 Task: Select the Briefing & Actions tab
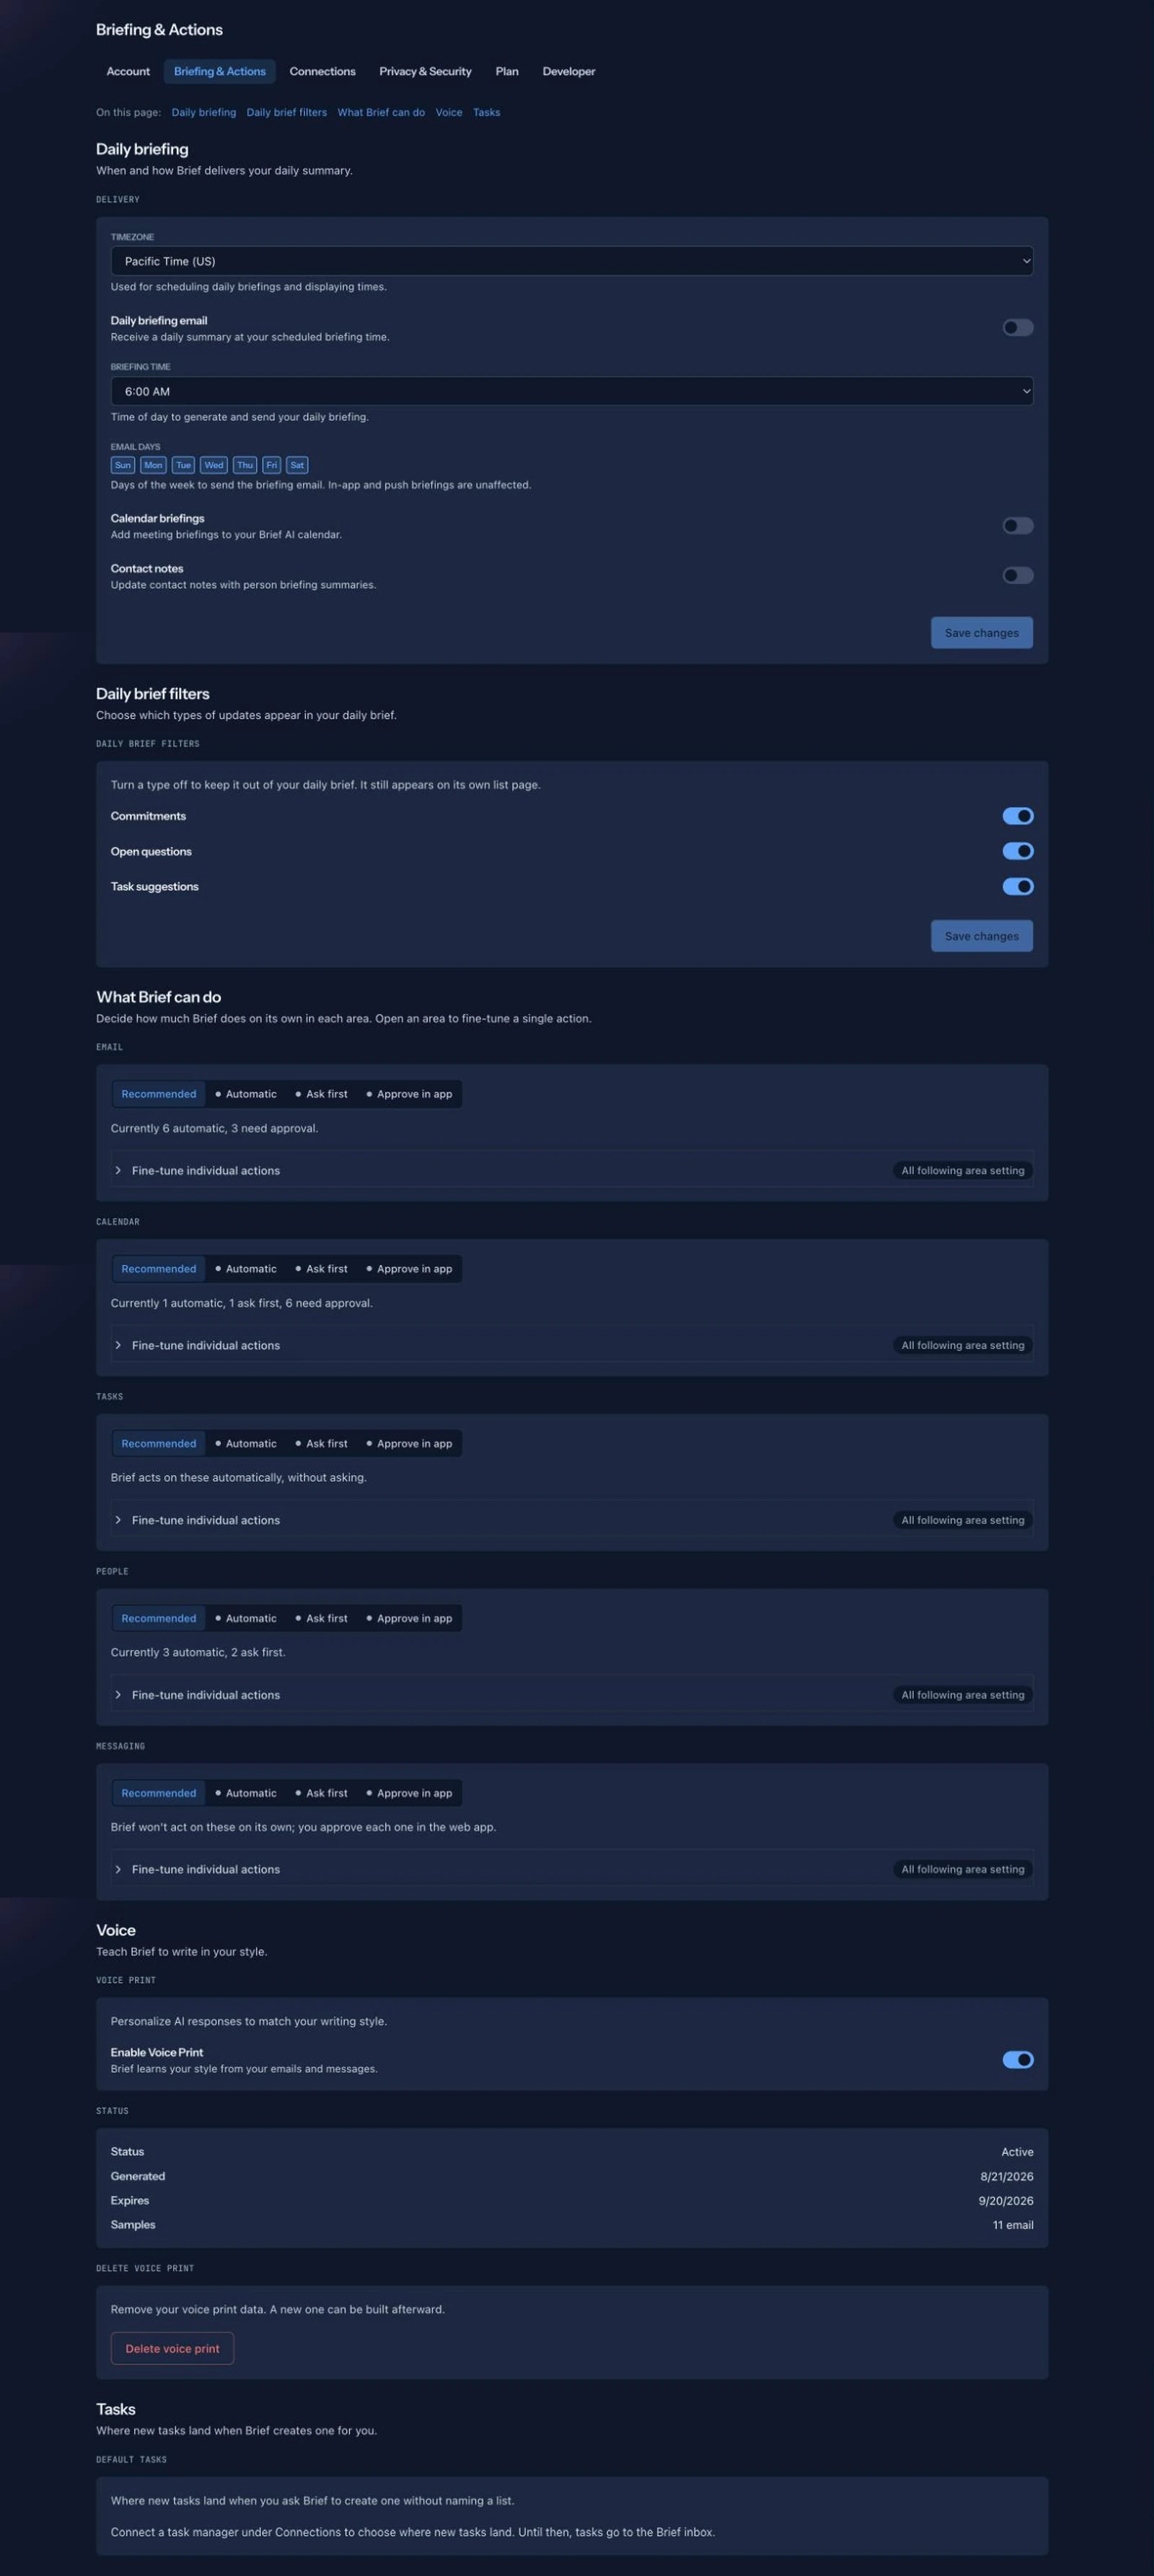coord(219,71)
